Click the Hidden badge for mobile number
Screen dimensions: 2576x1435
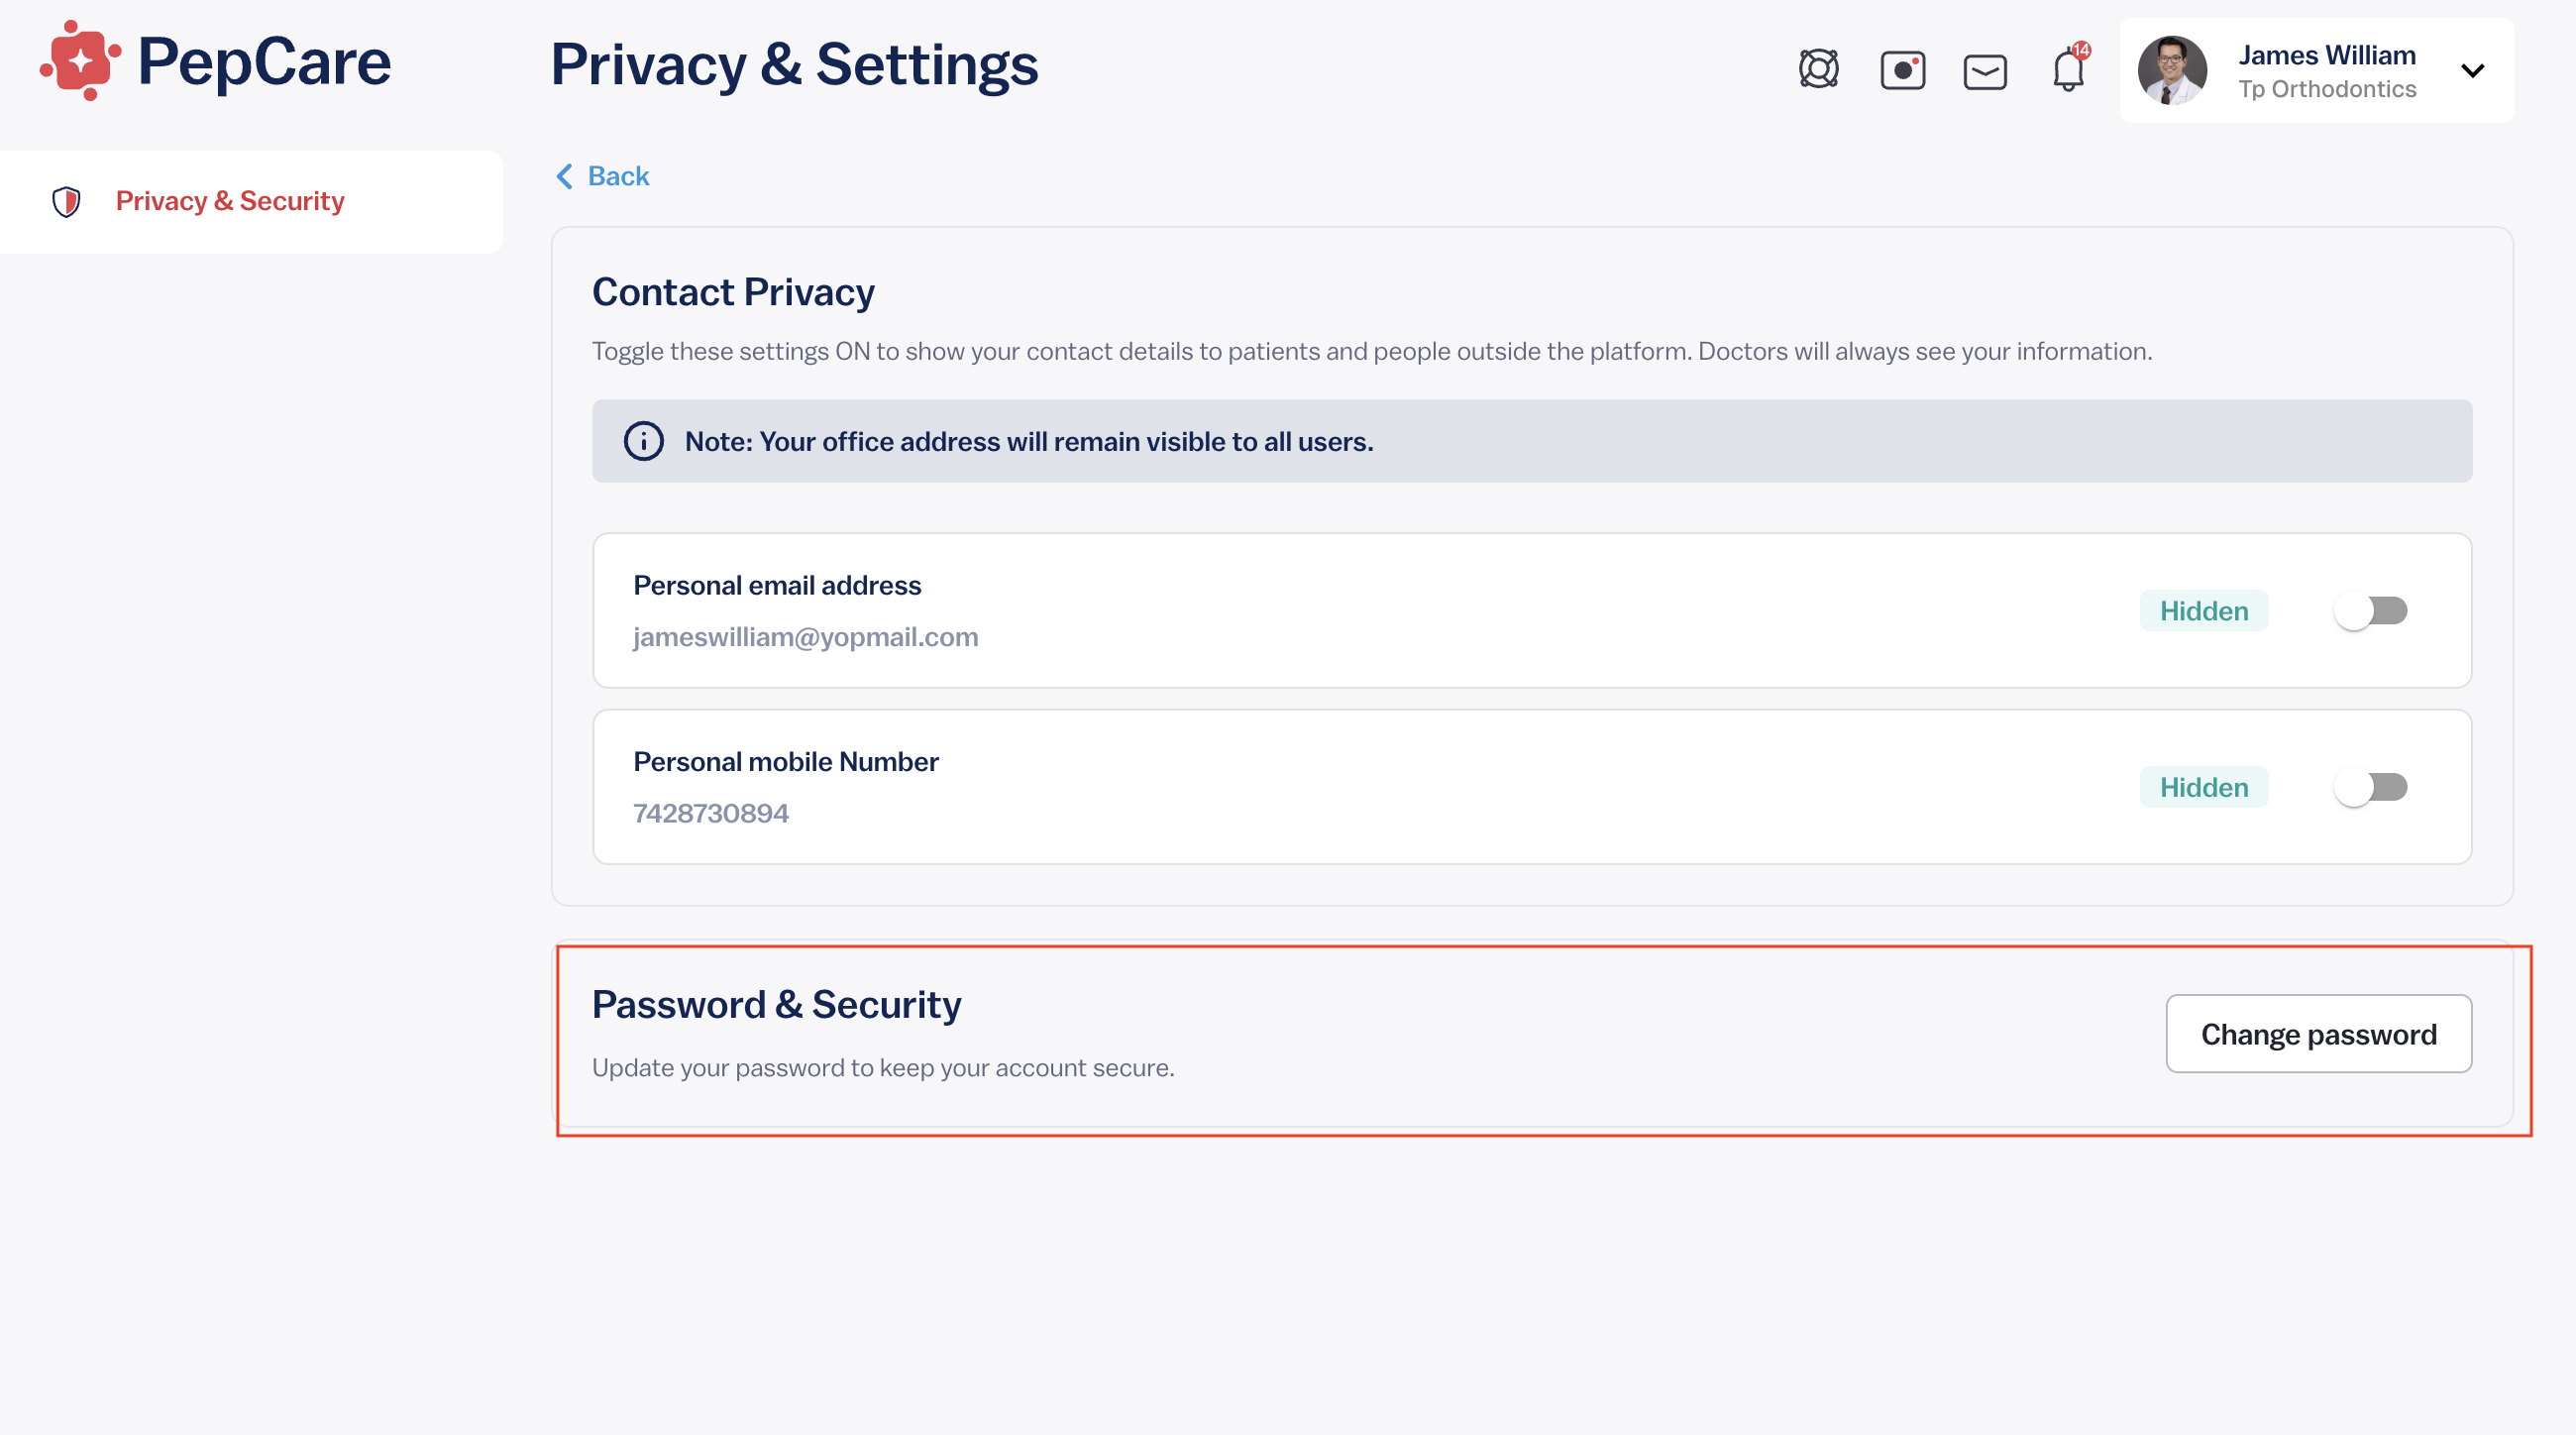2203,788
